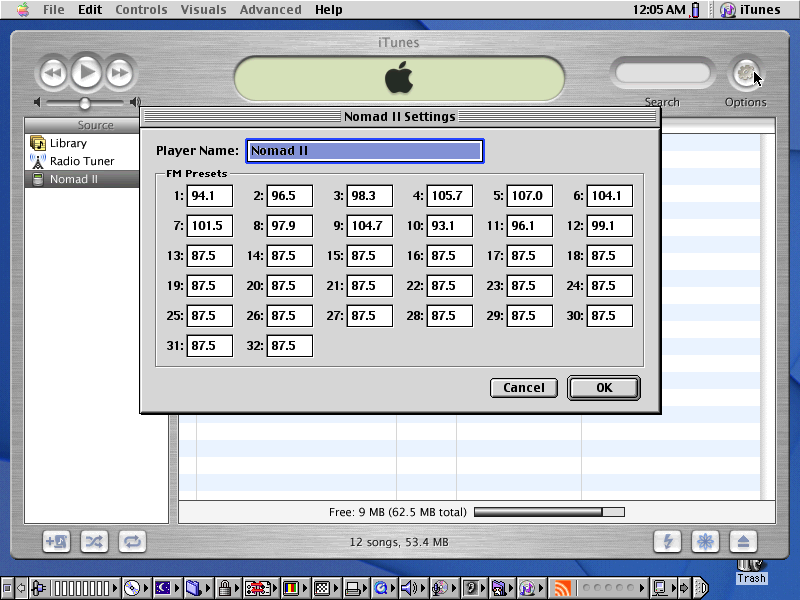Click FM preset 7 field showing 101.5

coord(210,226)
